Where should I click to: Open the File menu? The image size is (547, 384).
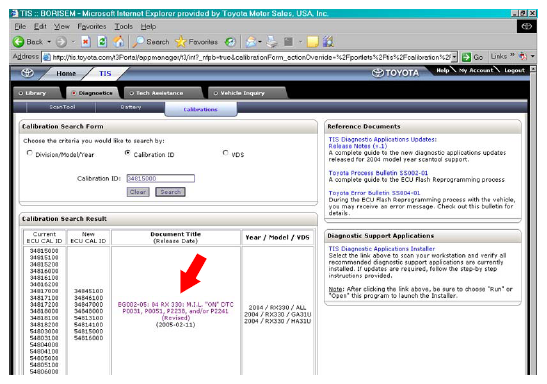pos(20,27)
